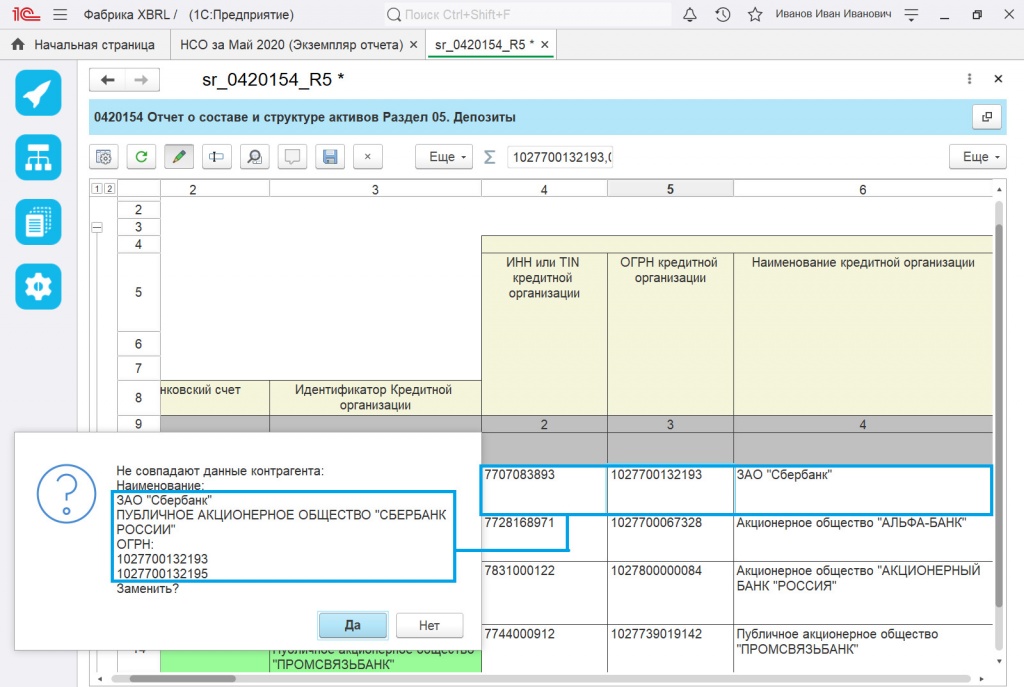Open the Еще dropdown beside the save toolbar
The image size is (1024, 687).
point(444,157)
